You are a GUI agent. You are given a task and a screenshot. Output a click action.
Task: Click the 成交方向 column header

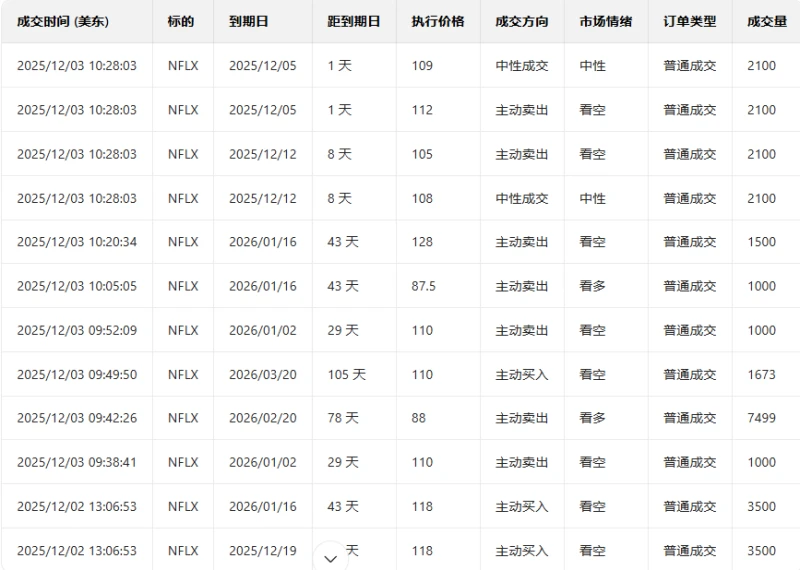[x=521, y=21]
